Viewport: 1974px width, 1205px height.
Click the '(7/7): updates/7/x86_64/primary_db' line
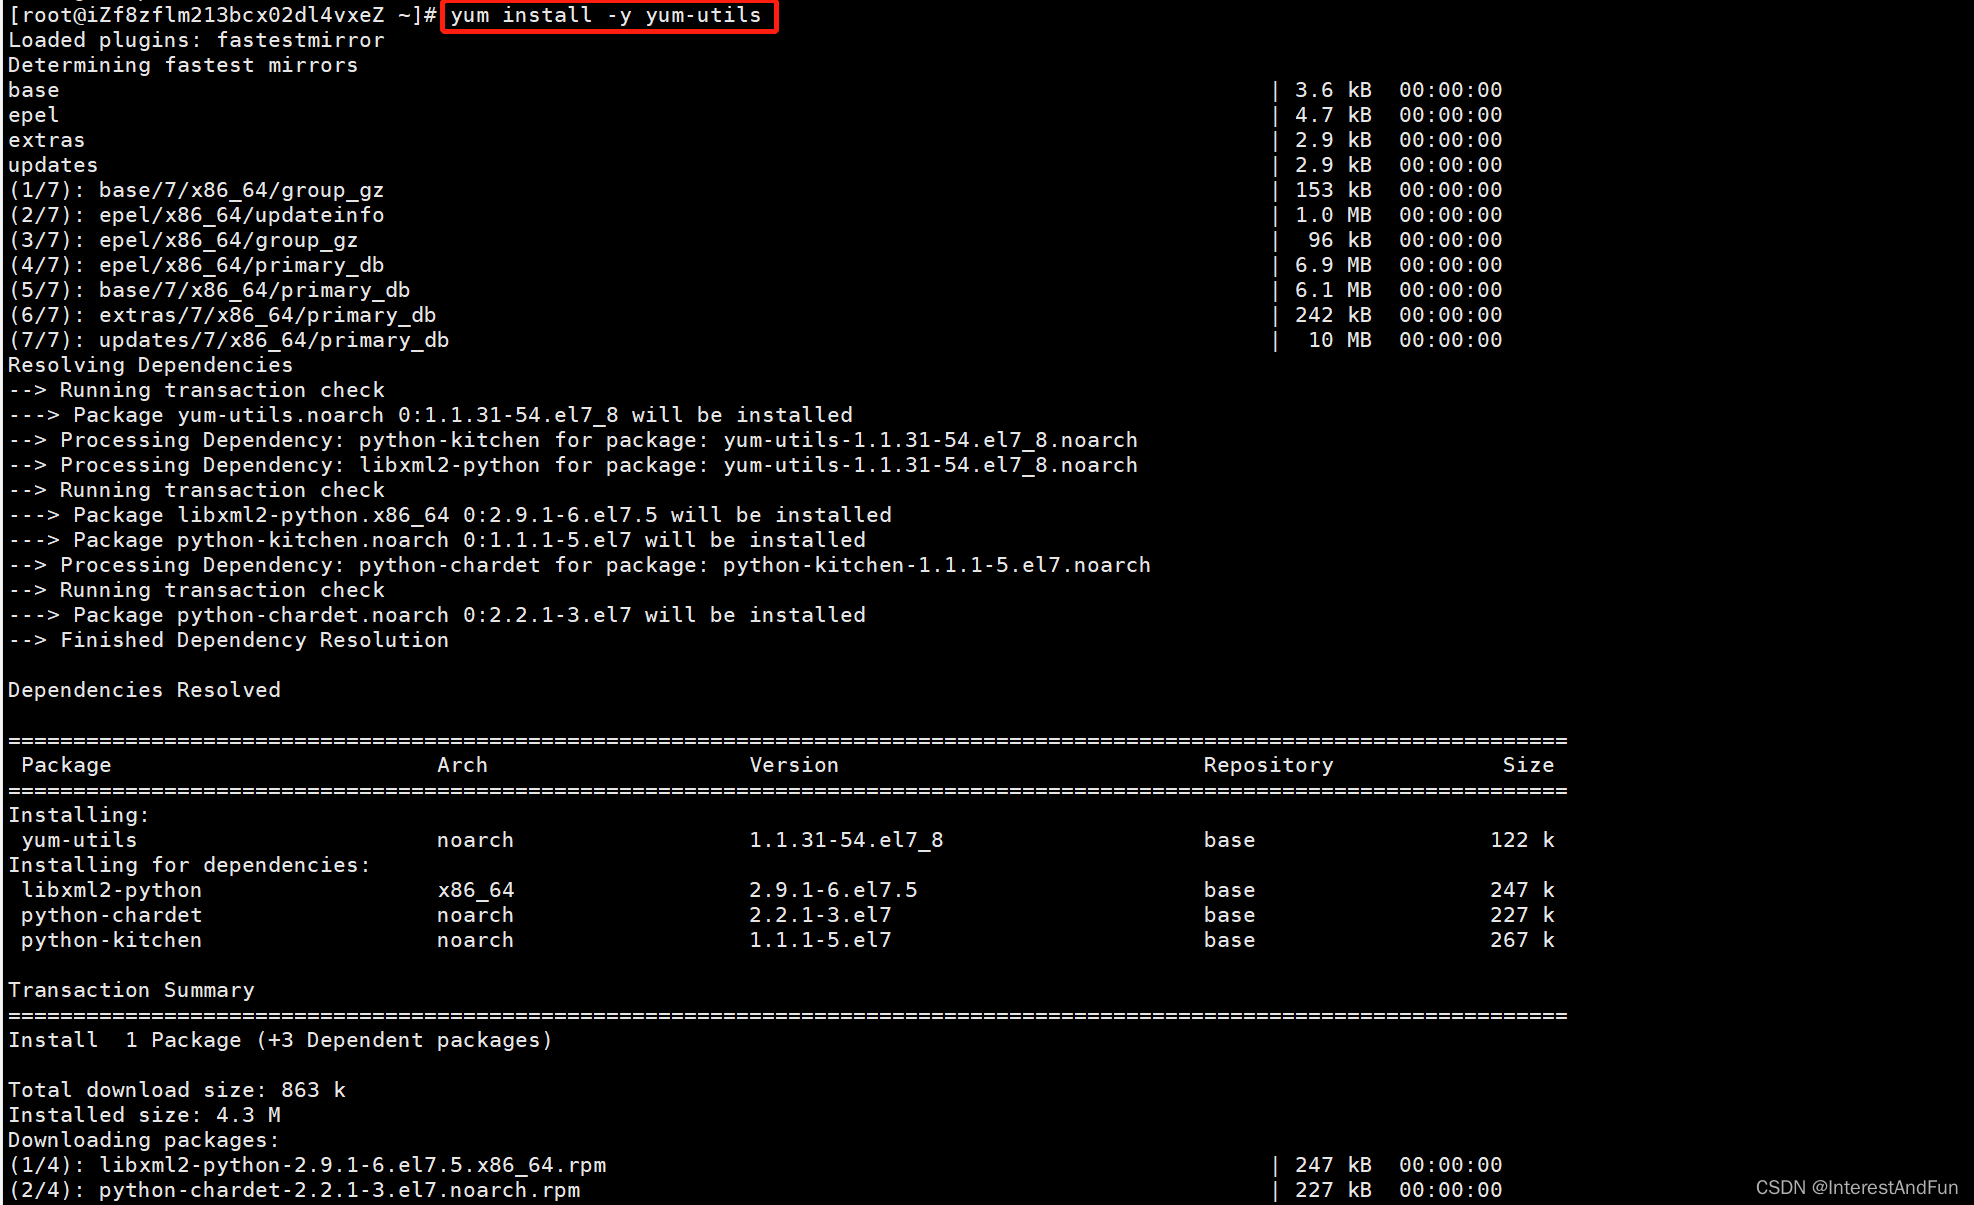pos(229,340)
